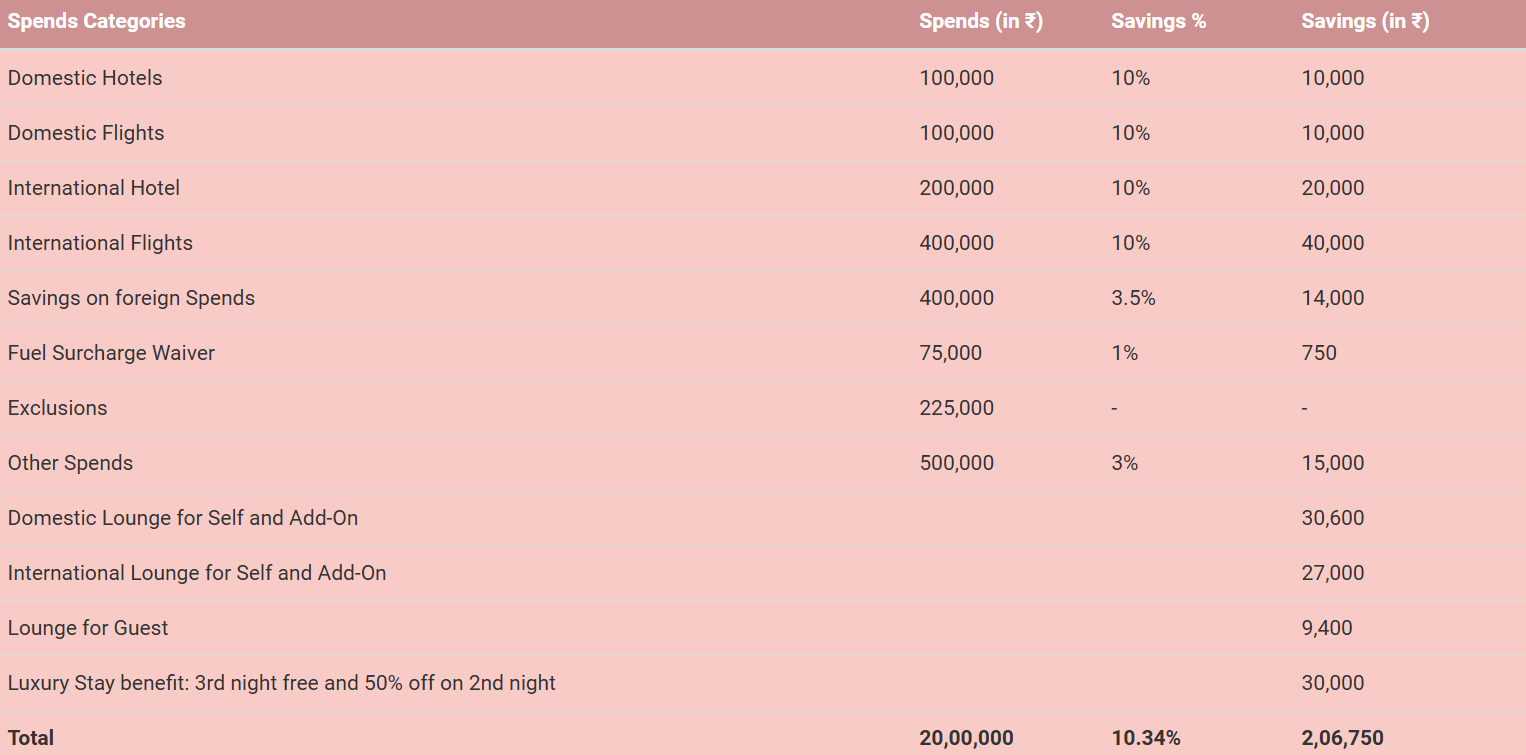Click the Lounge for Guest row
This screenshot has width=1526, height=755.
click(763, 628)
